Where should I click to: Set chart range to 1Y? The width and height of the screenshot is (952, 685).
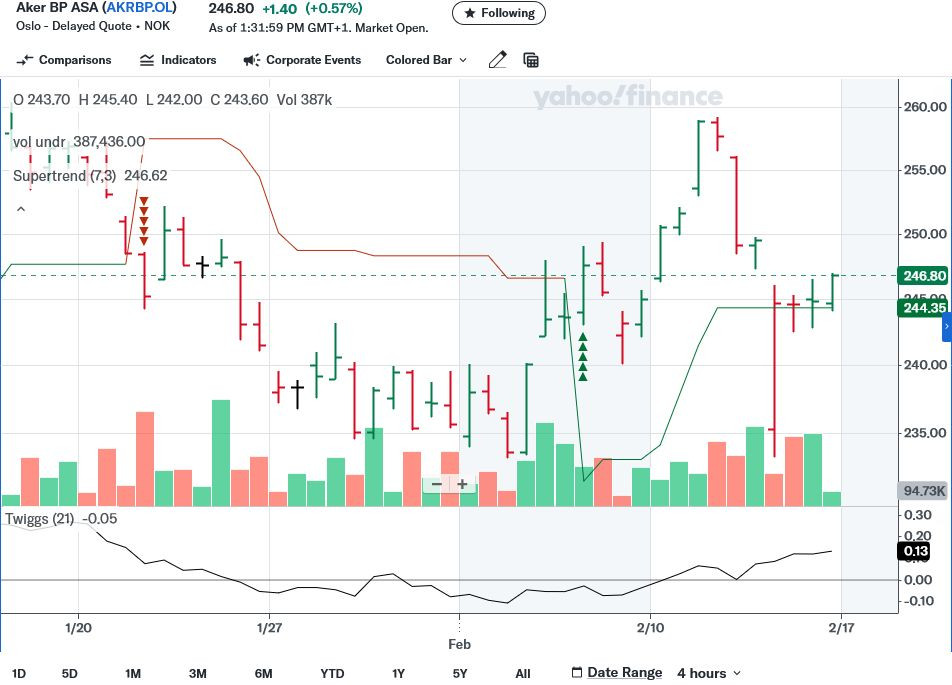pos(398,673)
